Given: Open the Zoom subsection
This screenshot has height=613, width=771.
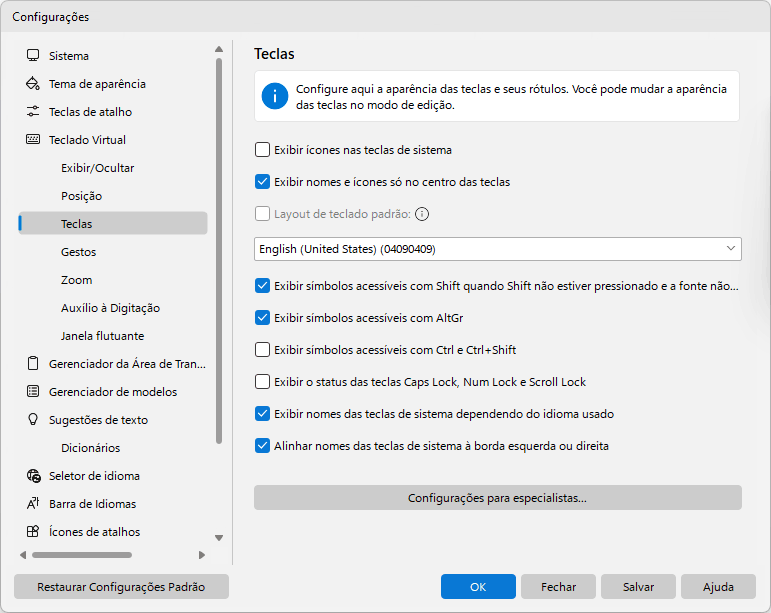Looking at the screenshot, I should click(113, 280).
